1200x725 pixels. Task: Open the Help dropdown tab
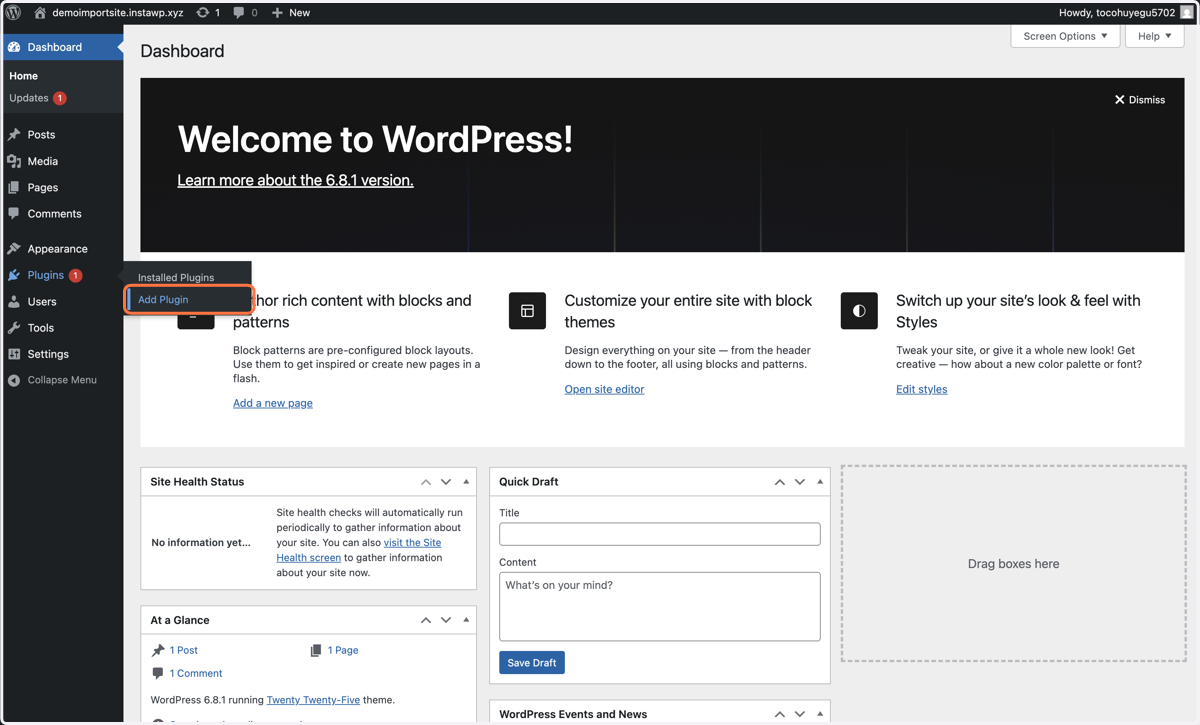(1155, 36)
